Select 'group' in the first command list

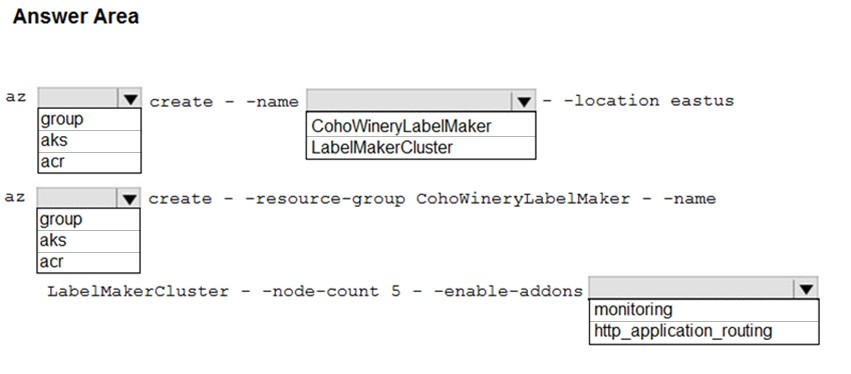(x=90, y=119)
